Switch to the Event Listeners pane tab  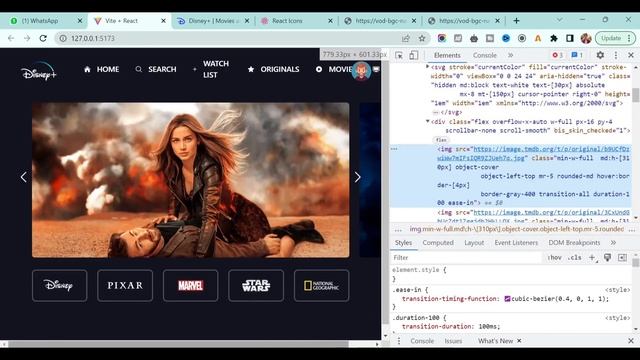[516, 243]
